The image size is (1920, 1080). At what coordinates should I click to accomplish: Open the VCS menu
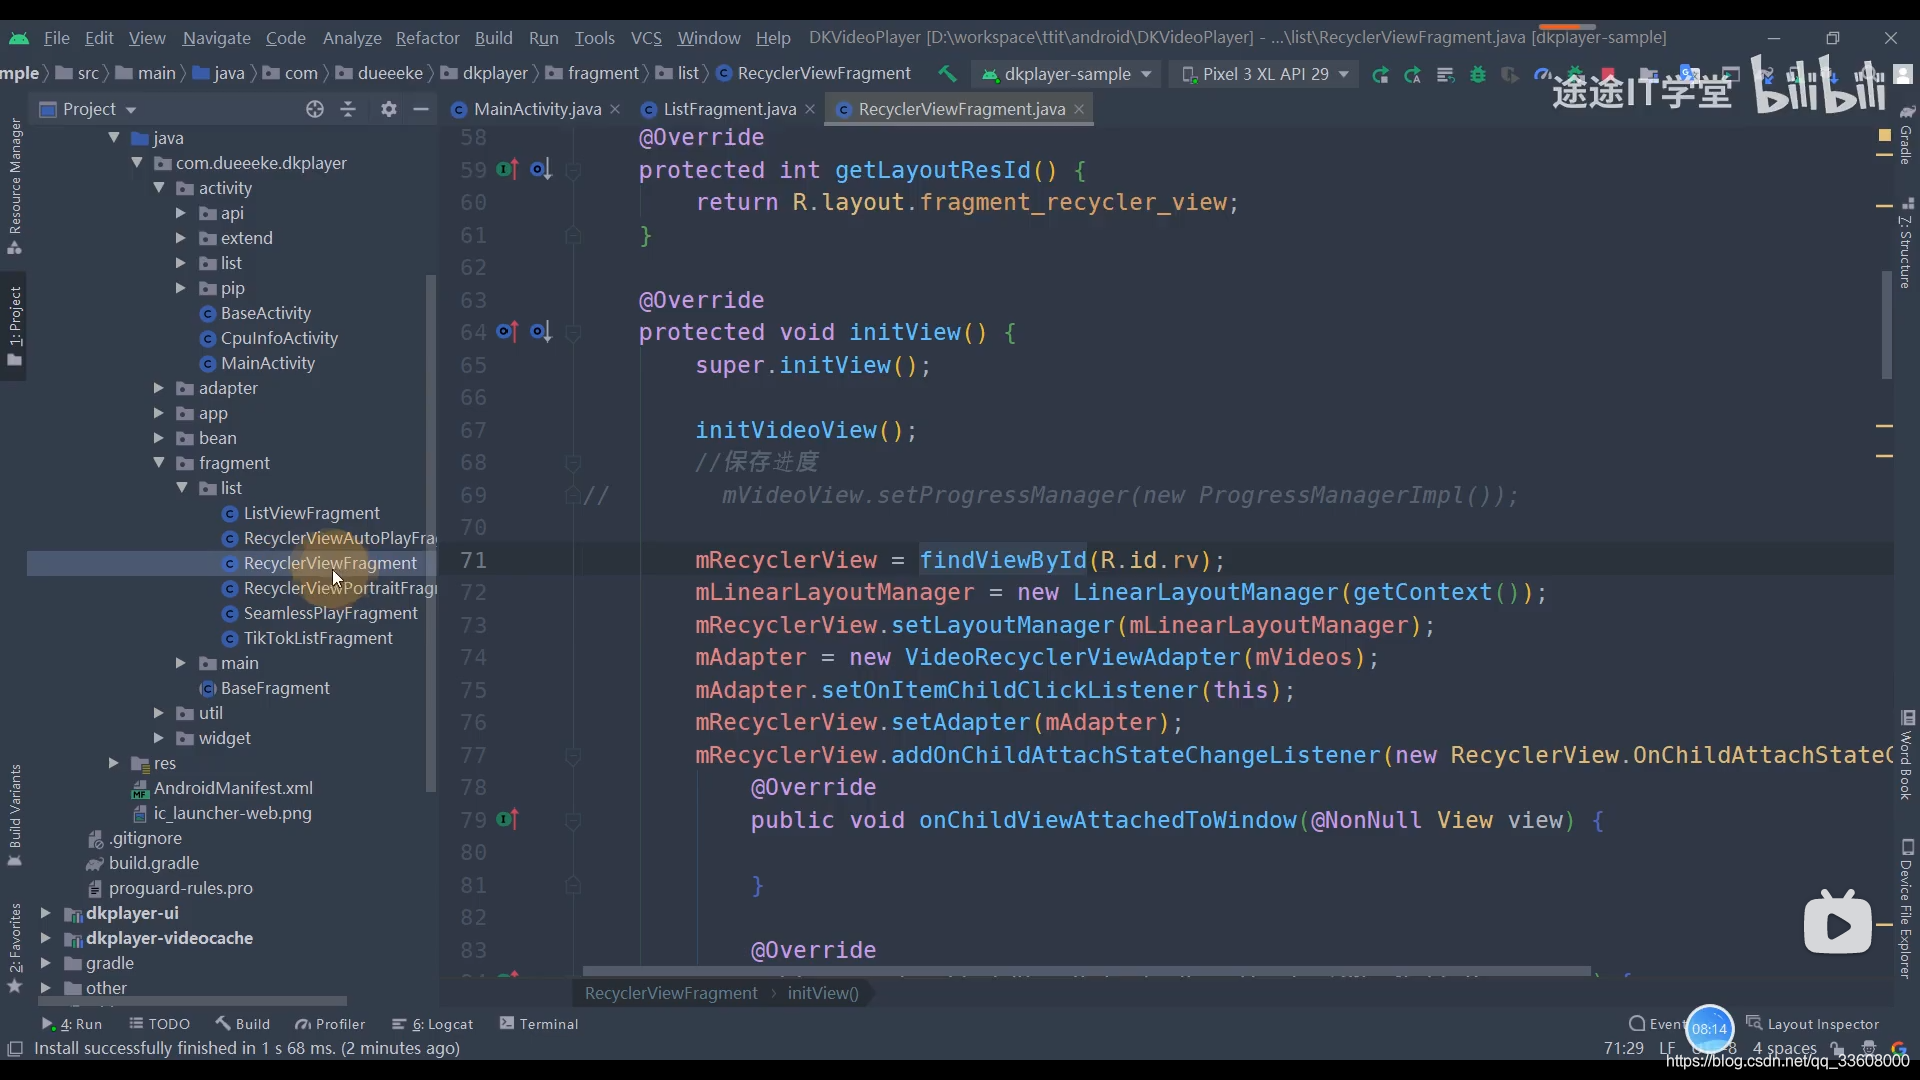coord(646,38)
